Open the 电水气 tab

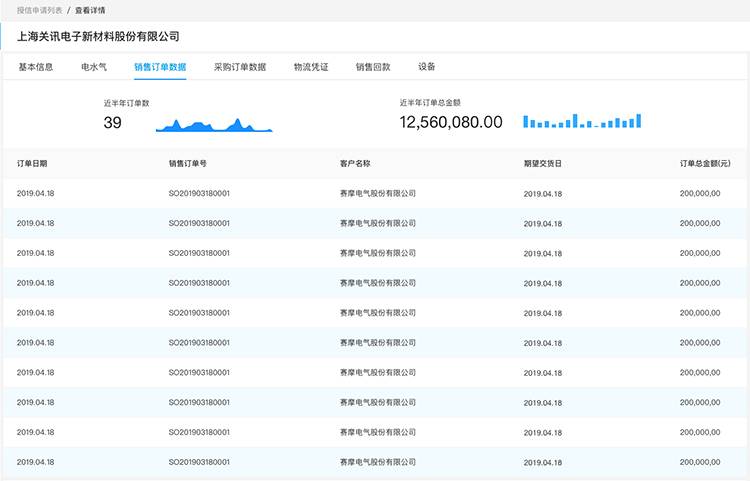(x=94, y=67)
